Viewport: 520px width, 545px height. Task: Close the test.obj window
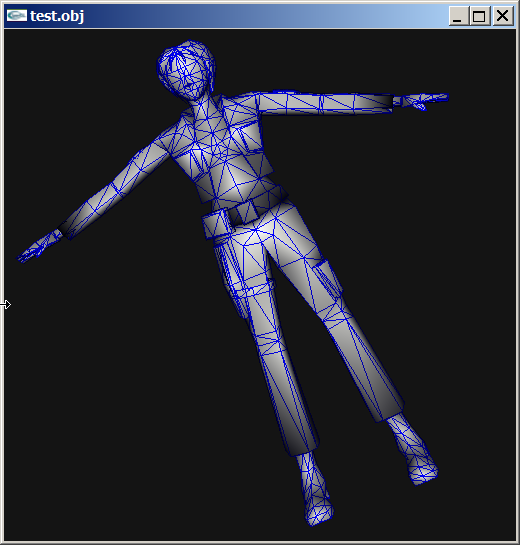(503, 16)
